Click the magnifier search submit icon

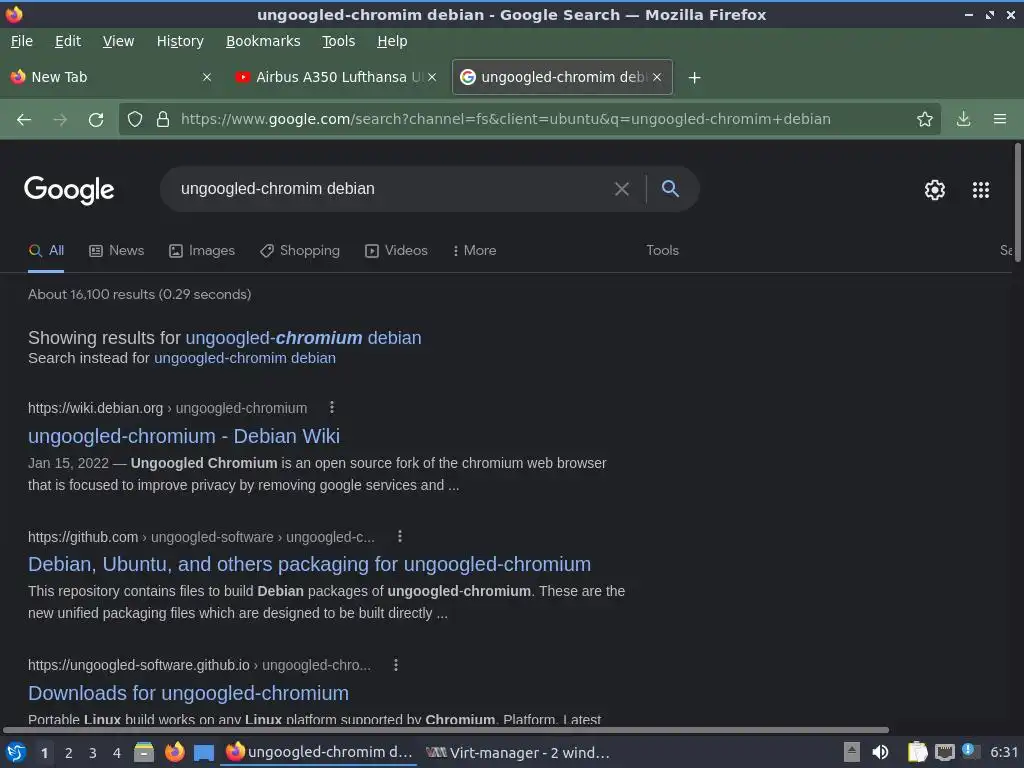670,189
